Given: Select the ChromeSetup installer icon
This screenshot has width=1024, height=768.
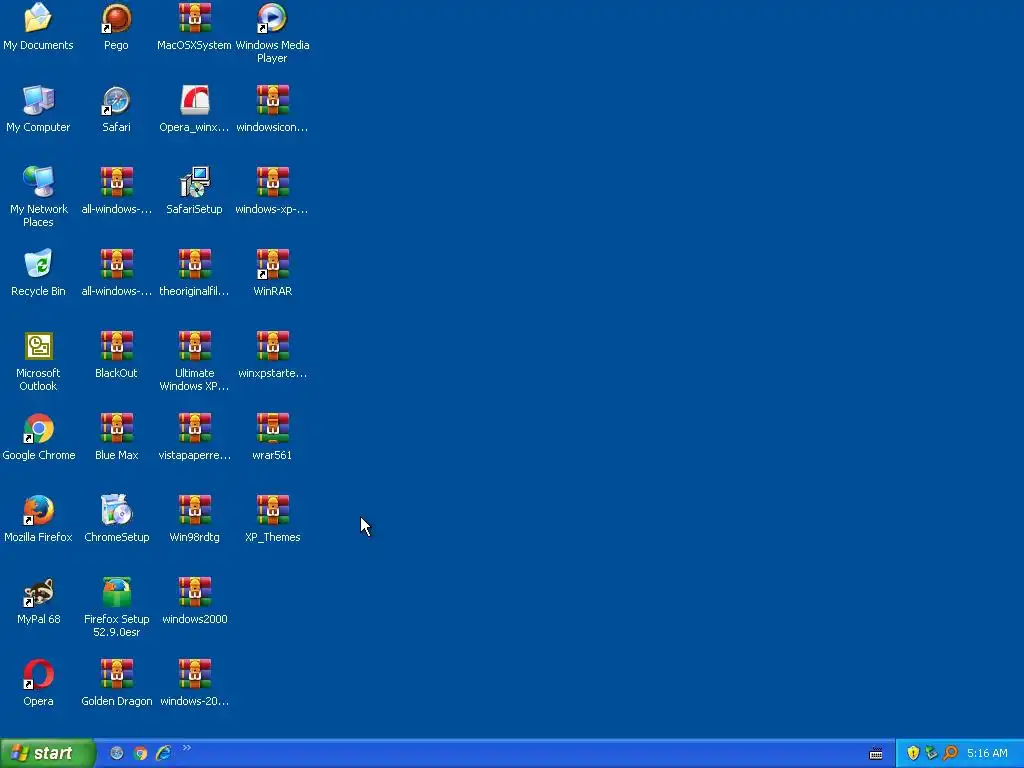Looking at the screenshot, I should (116, 510).
